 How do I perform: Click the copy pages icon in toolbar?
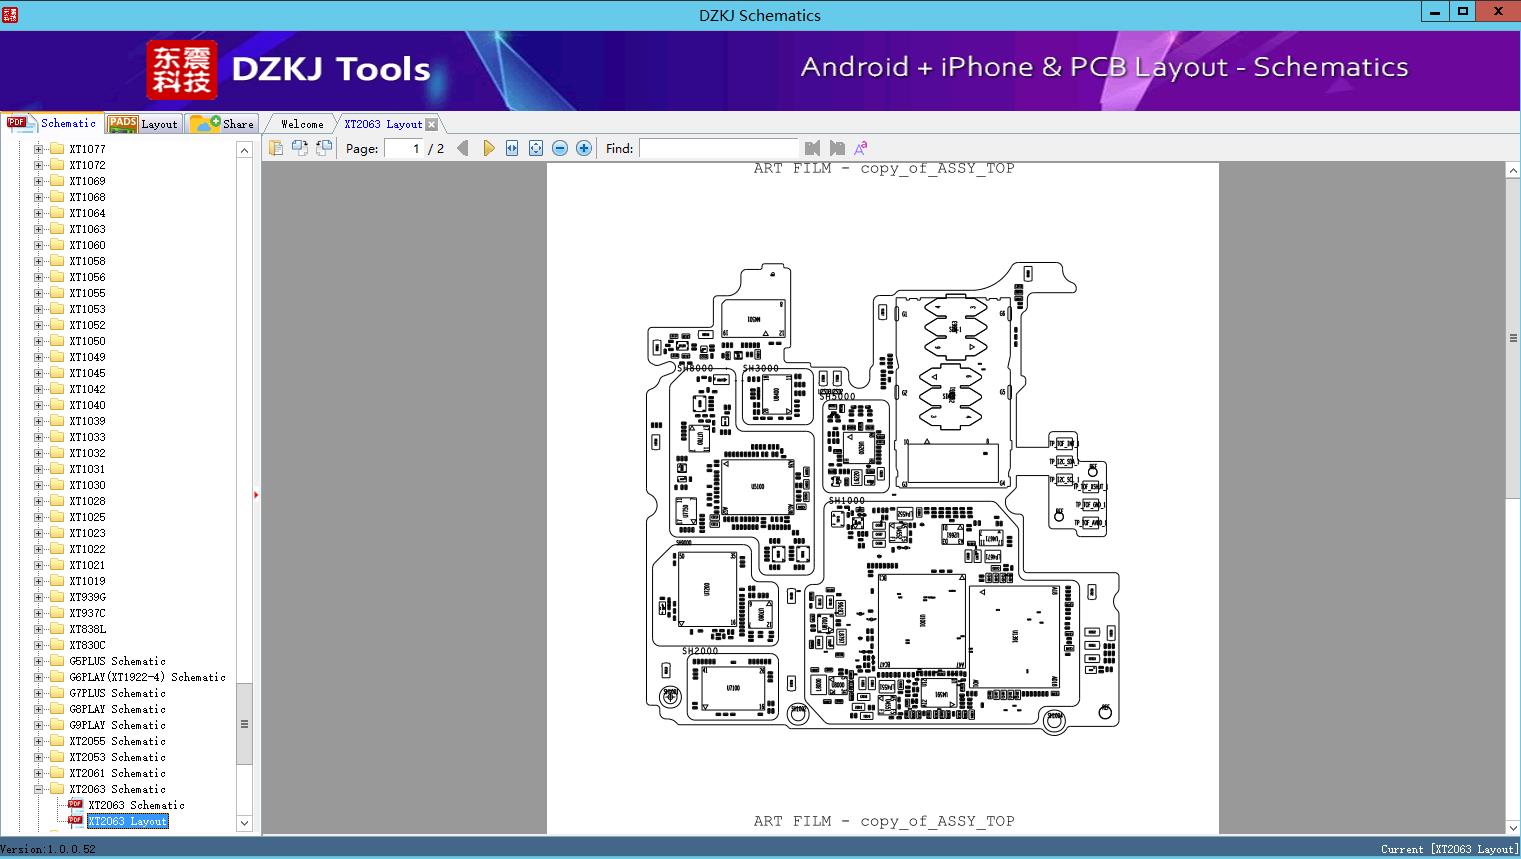pos(275,148)
